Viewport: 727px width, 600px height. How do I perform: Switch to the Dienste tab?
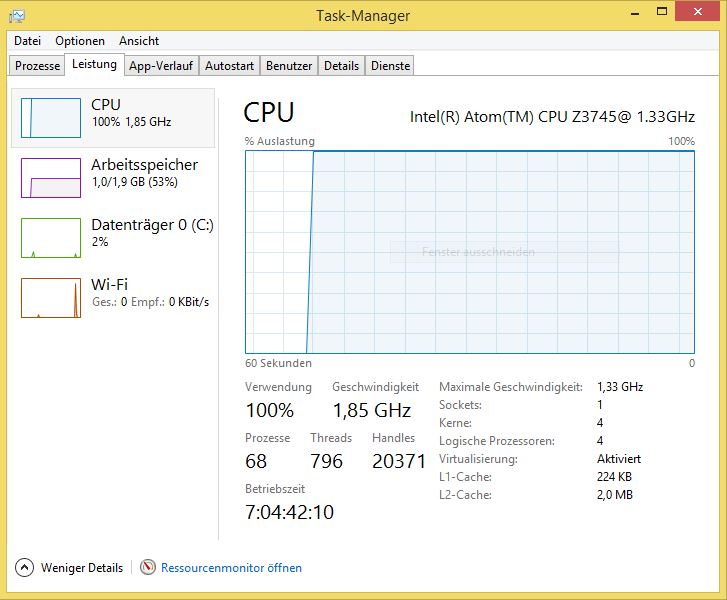pyautogui.click(x=390, y=66)
